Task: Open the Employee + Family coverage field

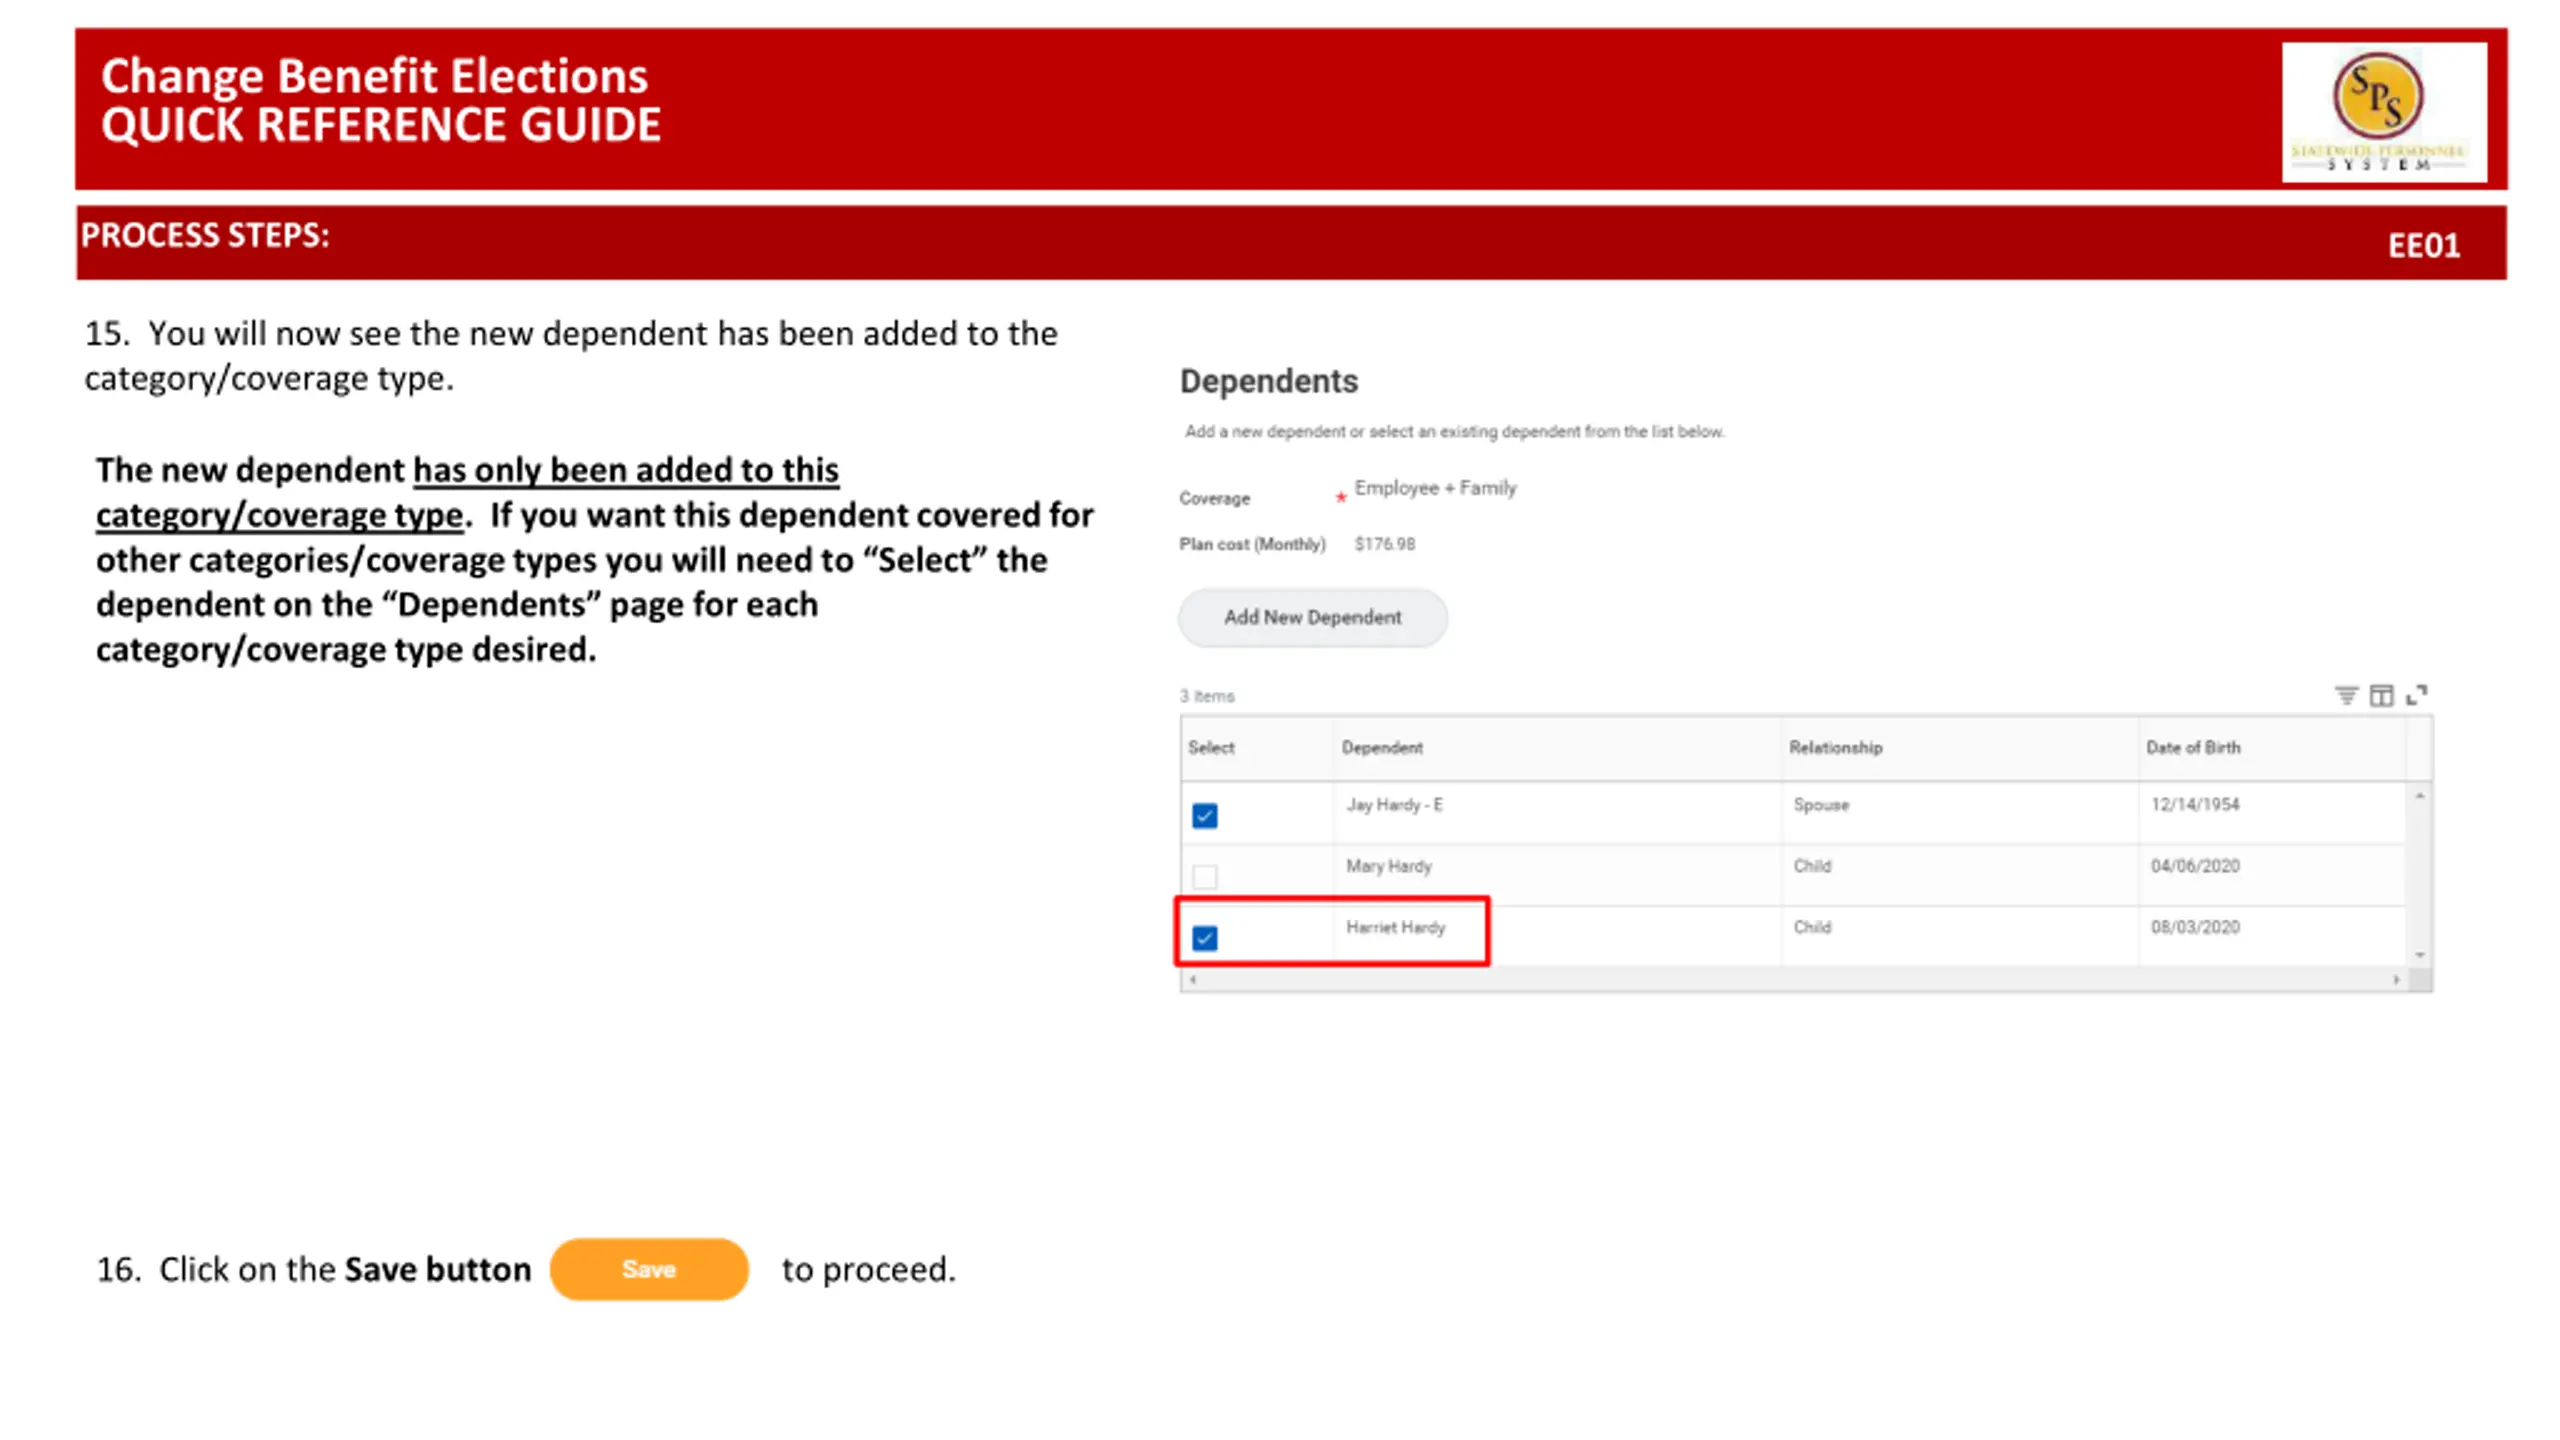Action: (1435, 488)
